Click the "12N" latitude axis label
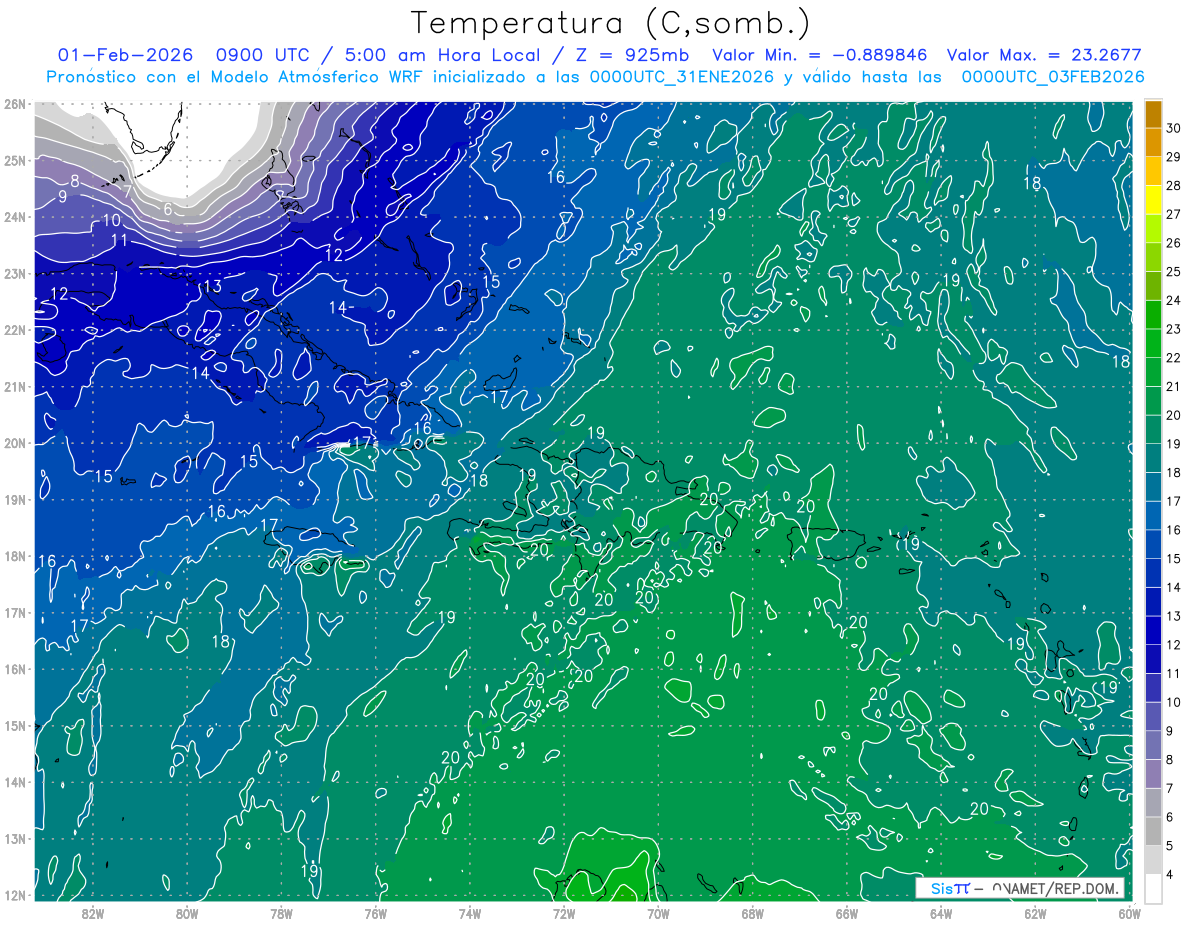 [14, 895]
